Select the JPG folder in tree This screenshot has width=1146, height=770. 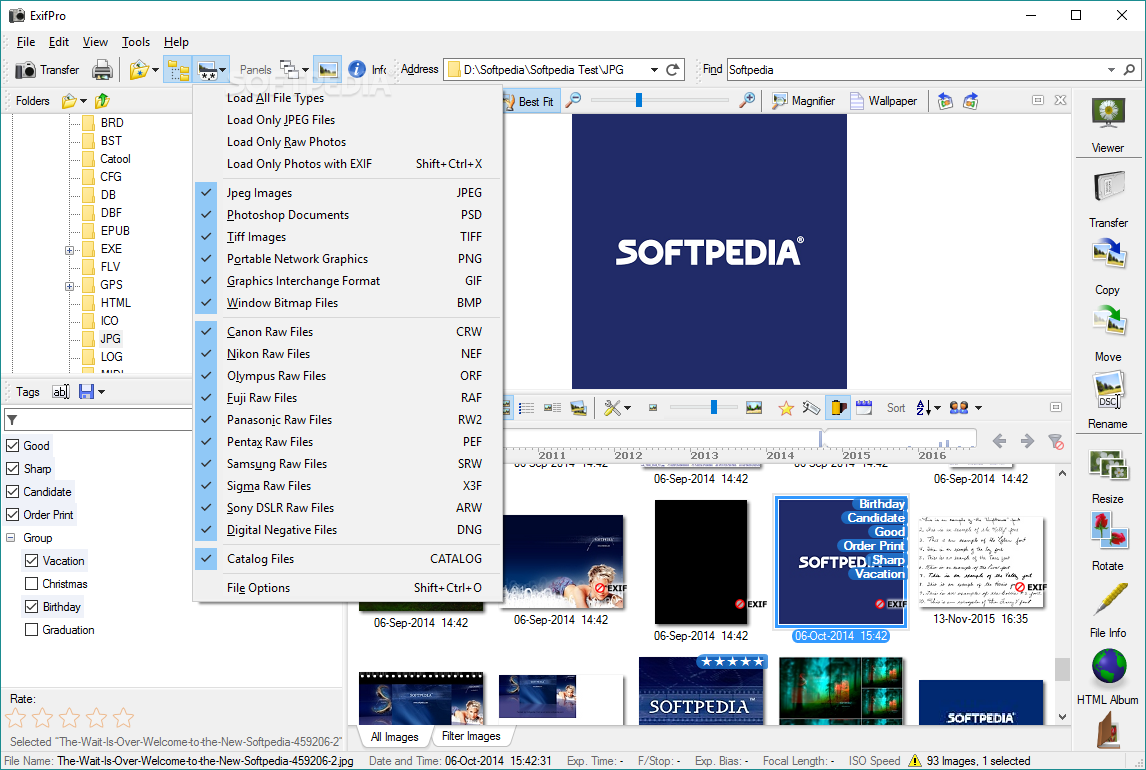(x=110, y=338)
